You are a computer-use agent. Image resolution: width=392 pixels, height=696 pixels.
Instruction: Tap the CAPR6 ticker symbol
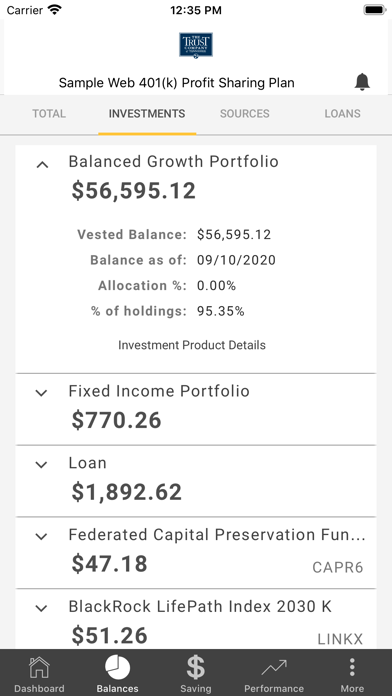coord(338,567)
